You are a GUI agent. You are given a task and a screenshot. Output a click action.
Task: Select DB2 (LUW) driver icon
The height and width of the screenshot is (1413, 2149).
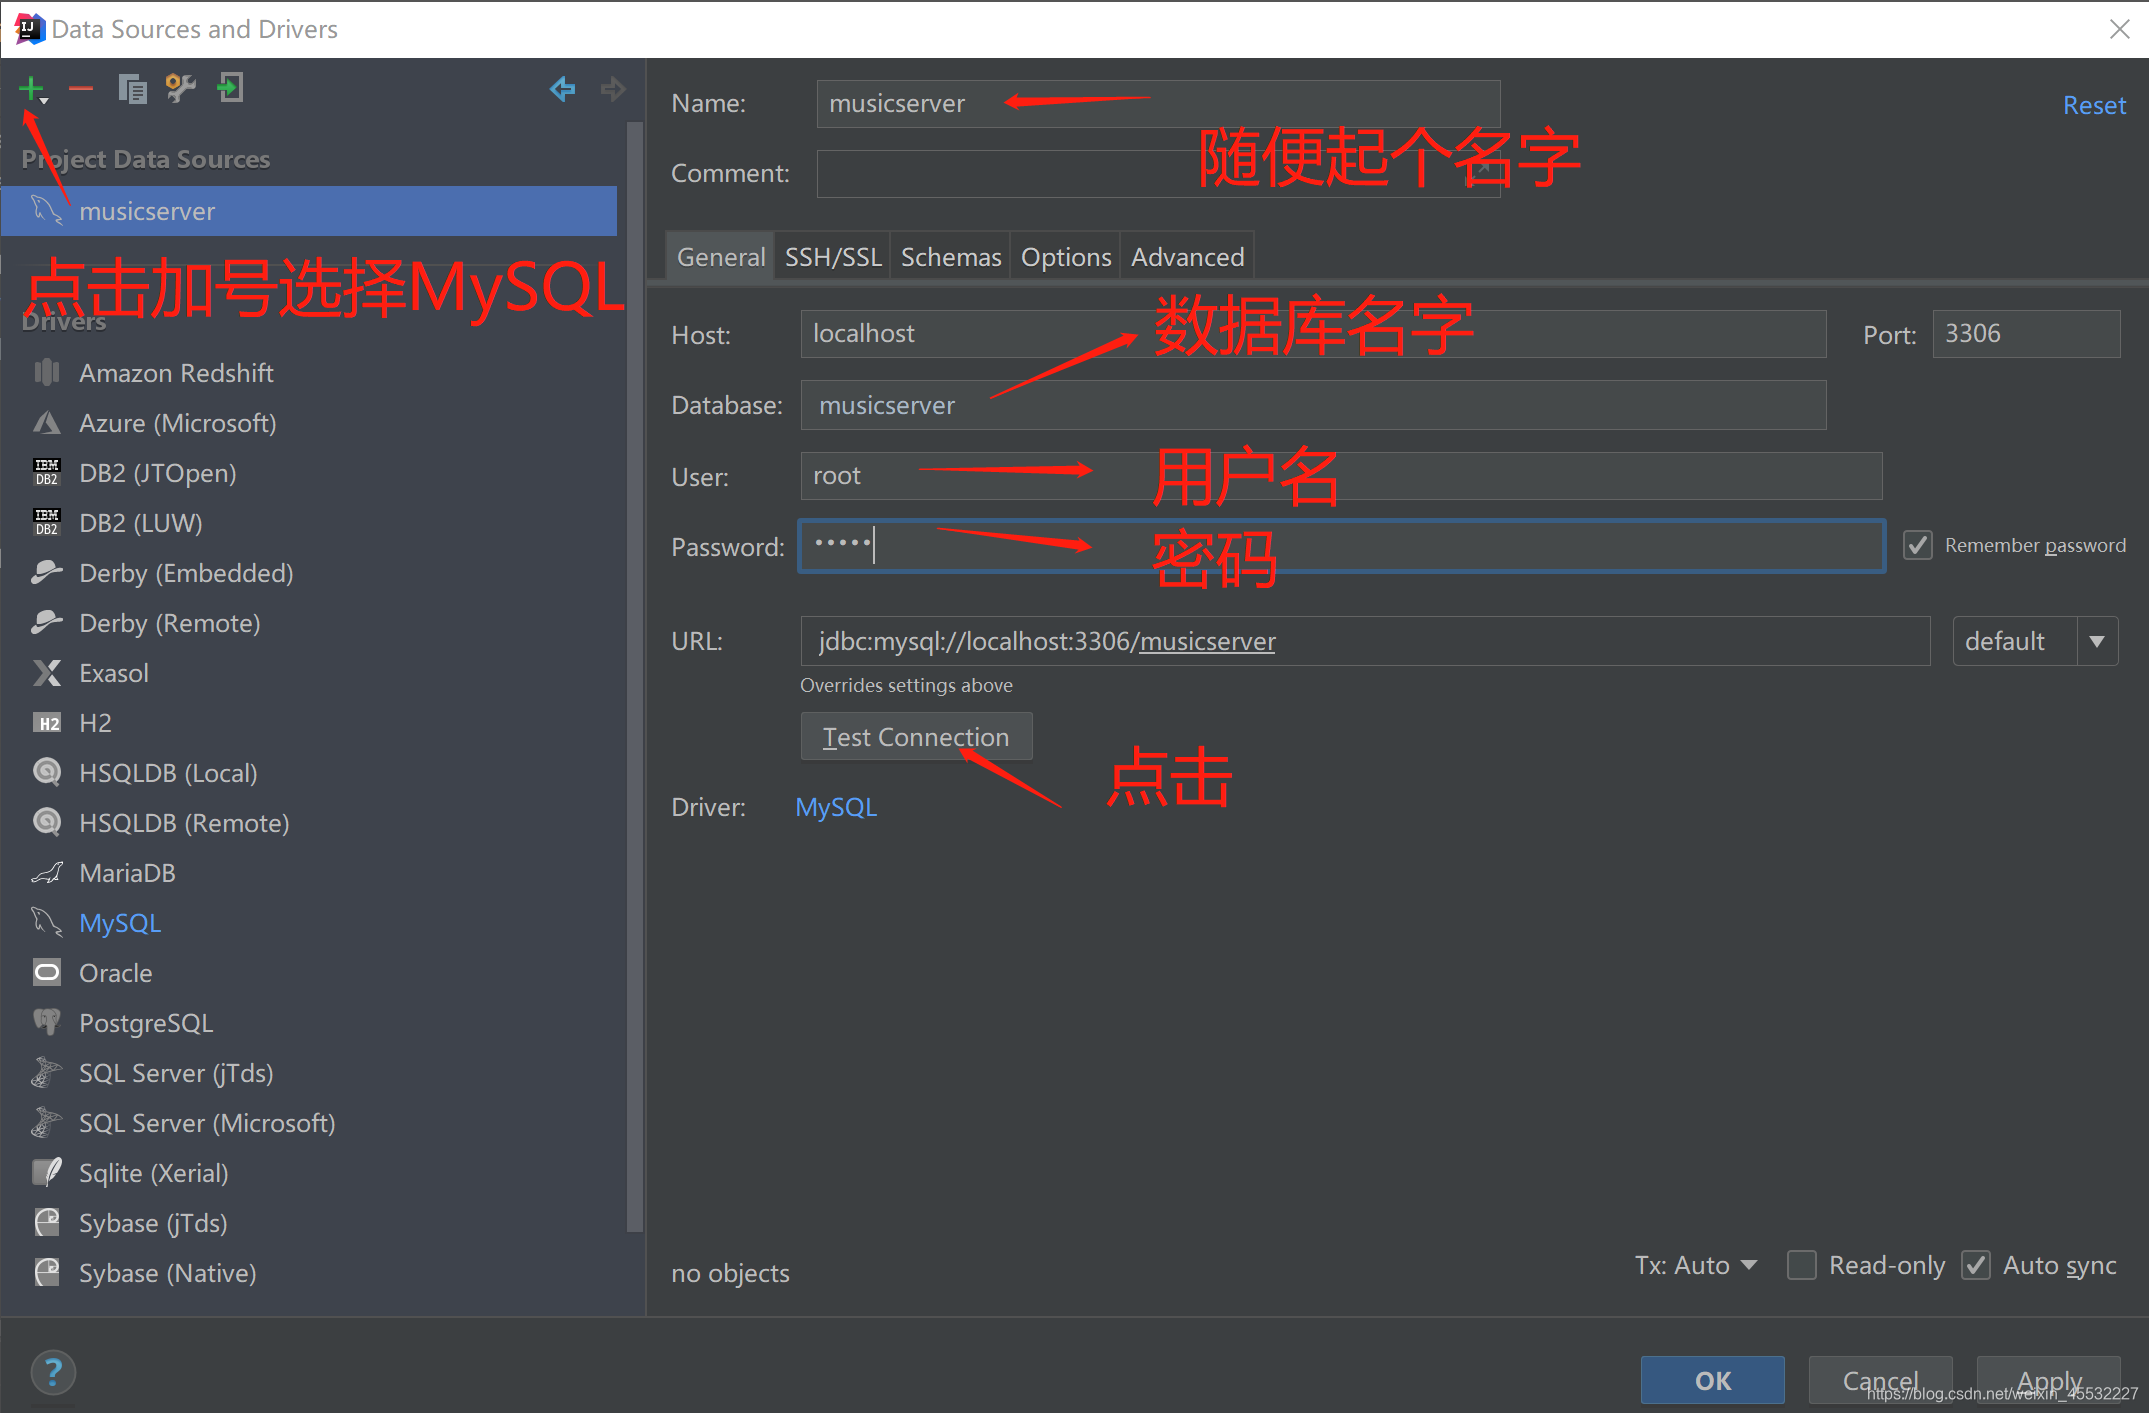coord(47,523)
